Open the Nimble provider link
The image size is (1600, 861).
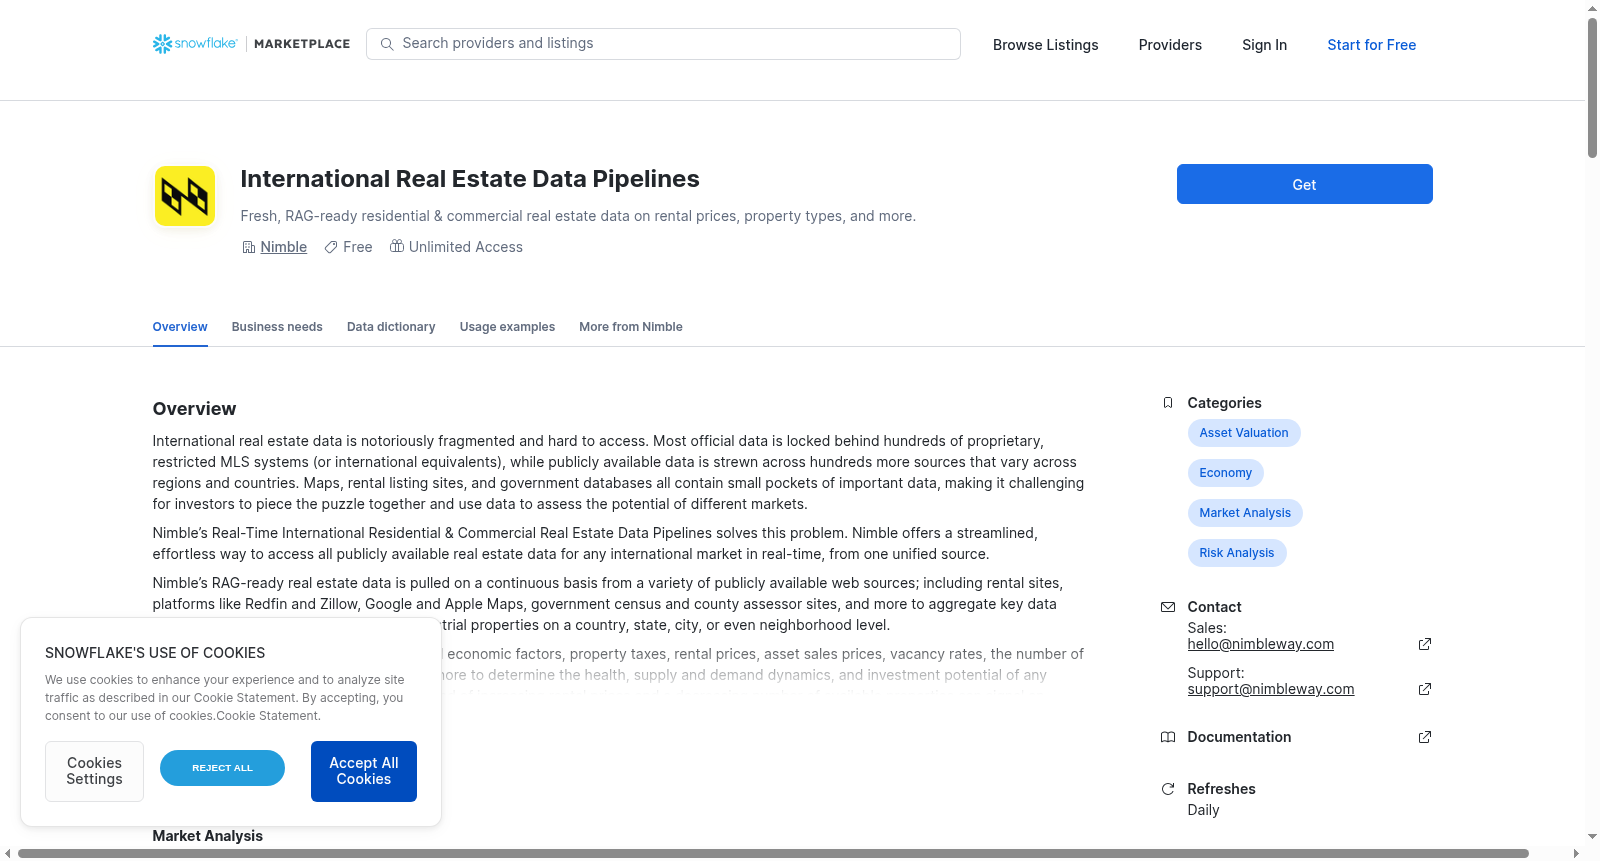click(x=284, y=247)
